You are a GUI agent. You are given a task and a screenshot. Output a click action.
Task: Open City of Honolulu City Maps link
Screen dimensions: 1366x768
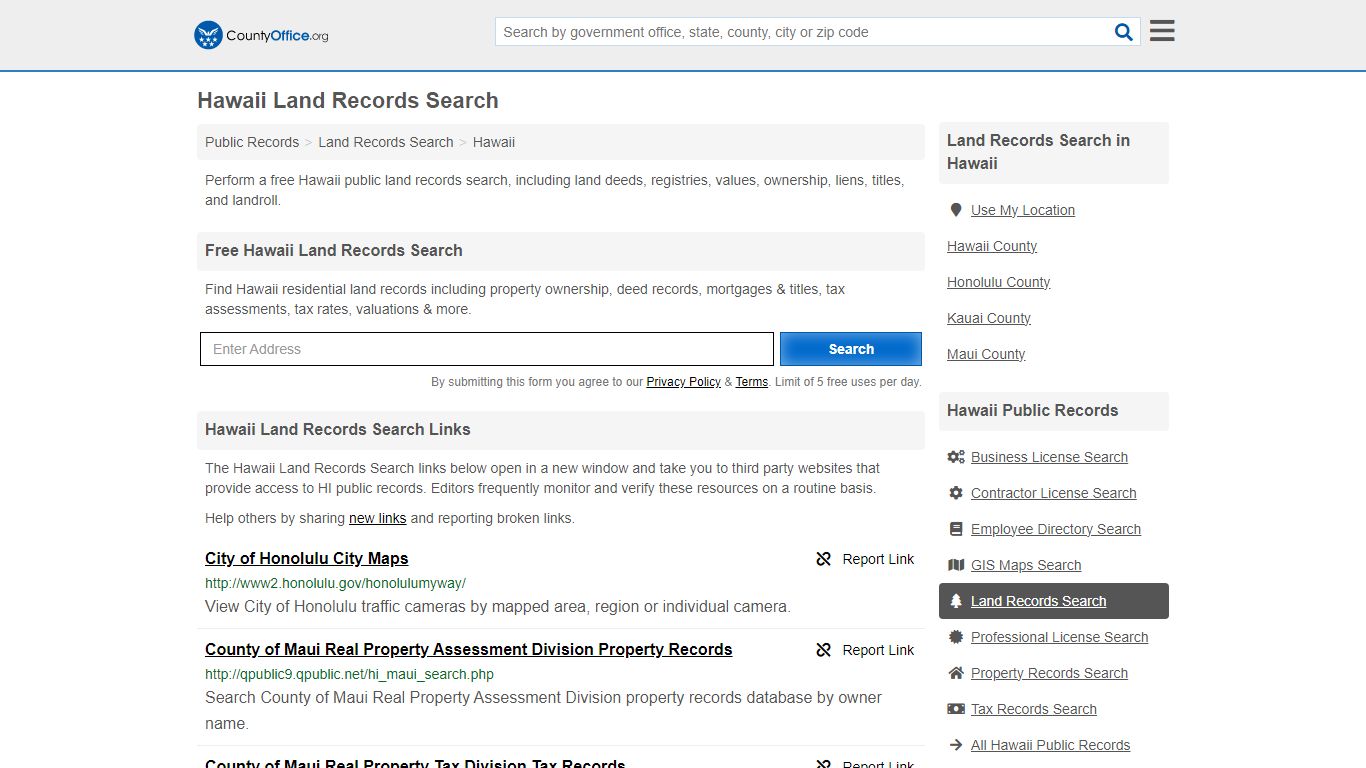[x=307, y=558]
